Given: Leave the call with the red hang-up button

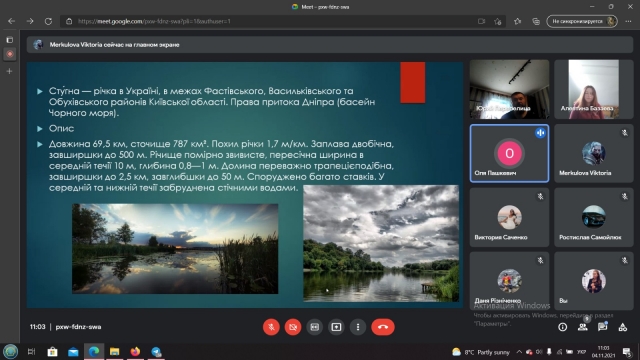Looking at the screenshot, I should 383,327.
